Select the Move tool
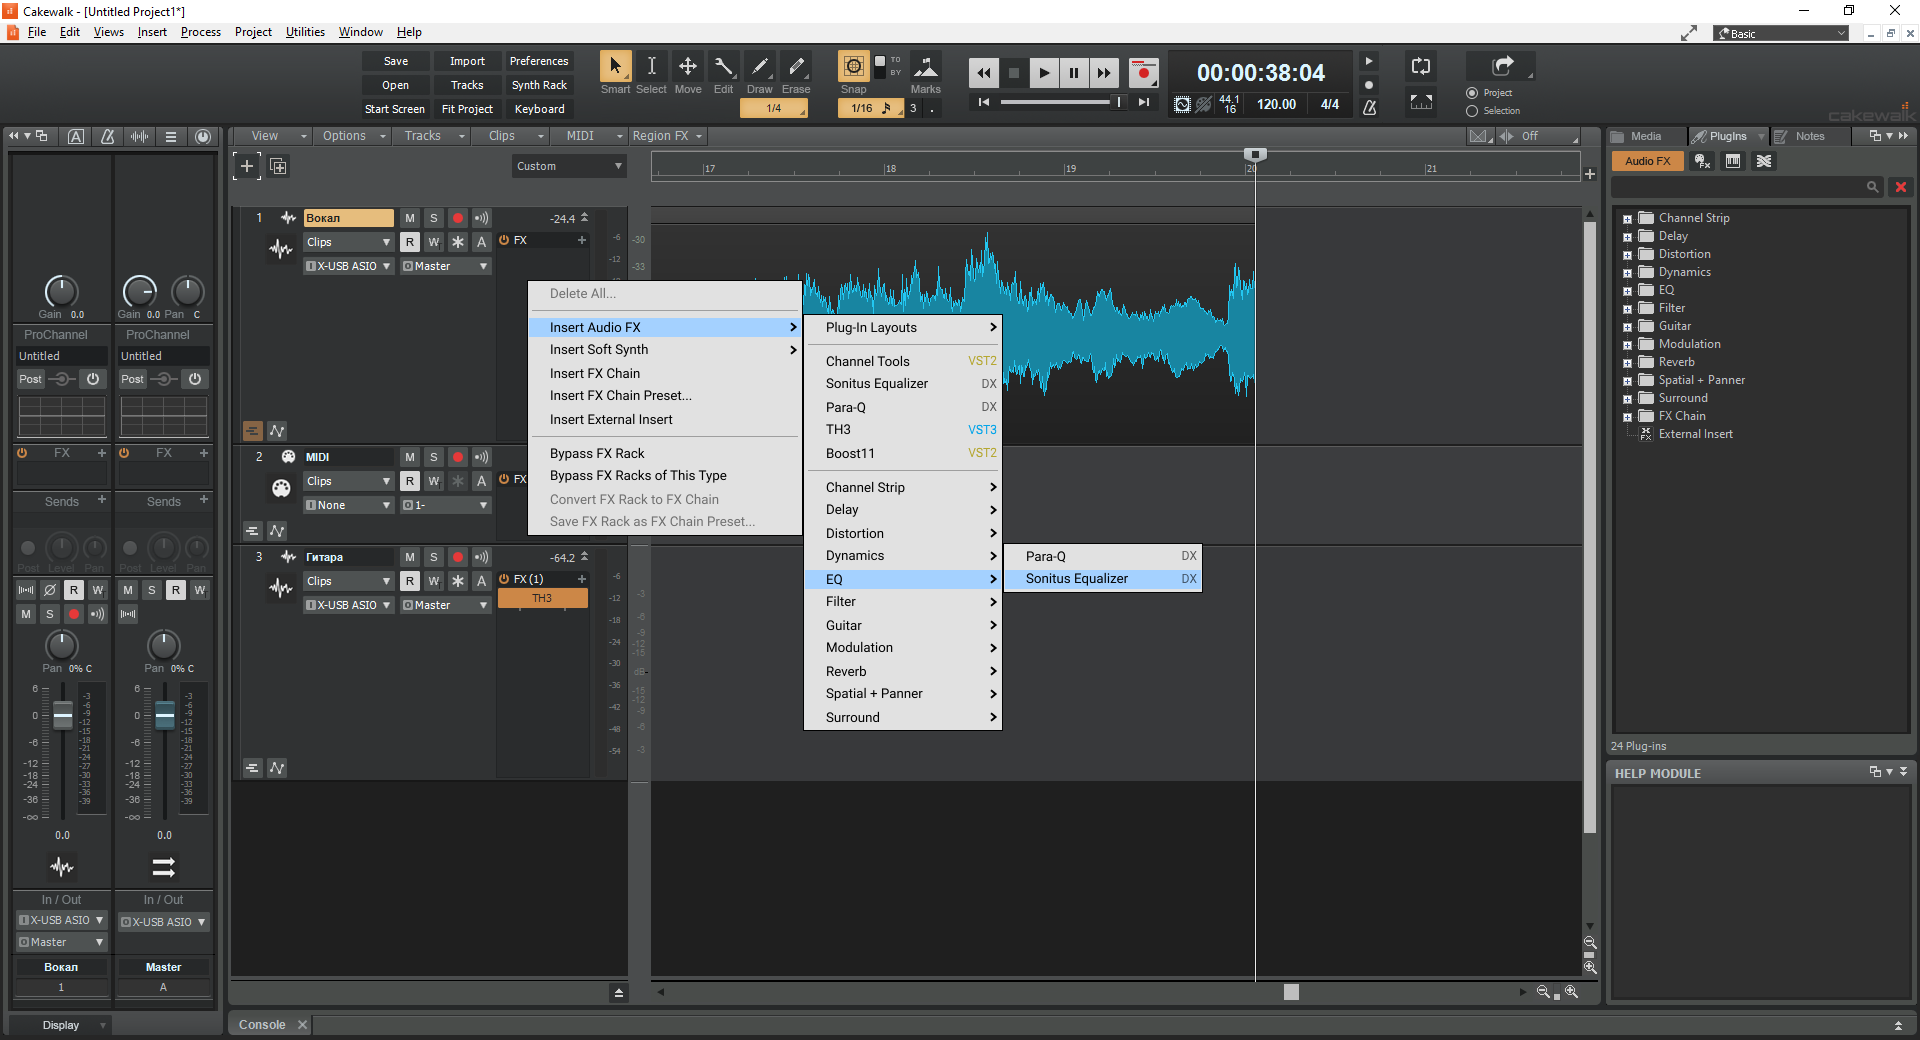The width and height of the screenshot is (1920, 1040). 688,67
